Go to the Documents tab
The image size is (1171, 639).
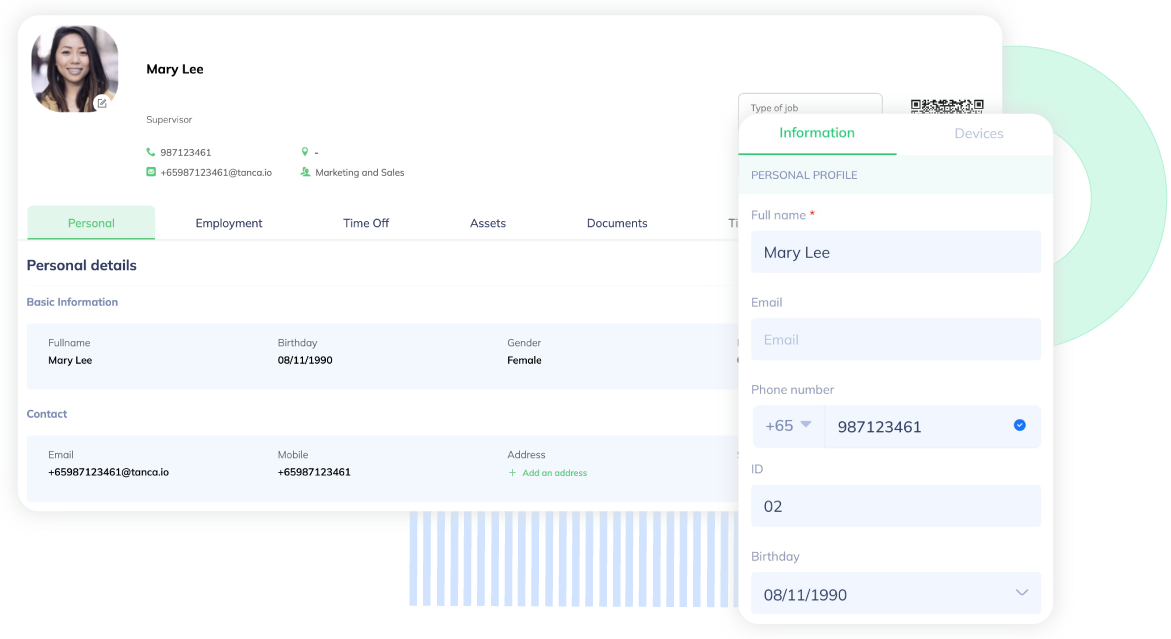click(617, 223)
